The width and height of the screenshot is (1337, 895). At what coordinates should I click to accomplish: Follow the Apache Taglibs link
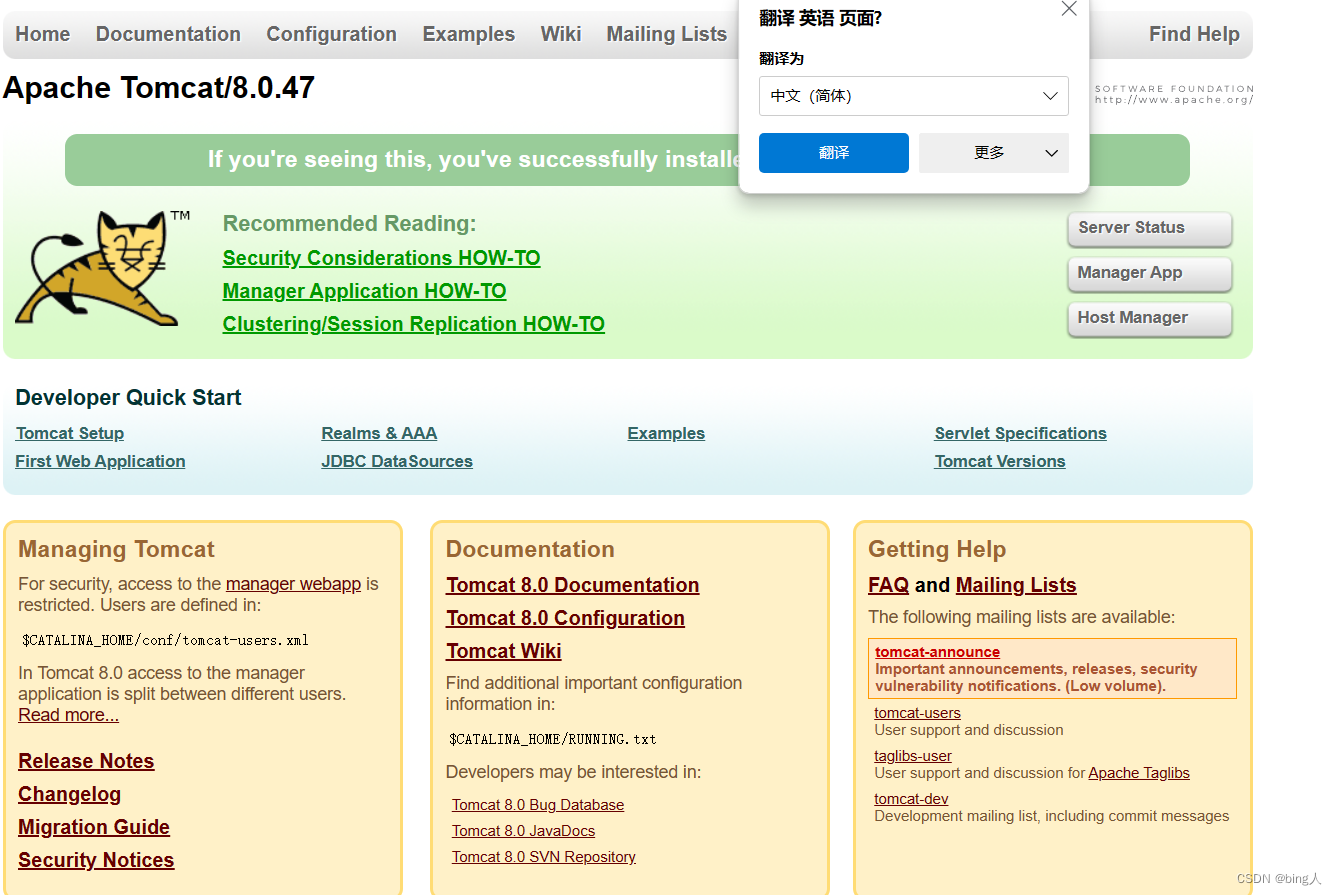click(1139, 773)
